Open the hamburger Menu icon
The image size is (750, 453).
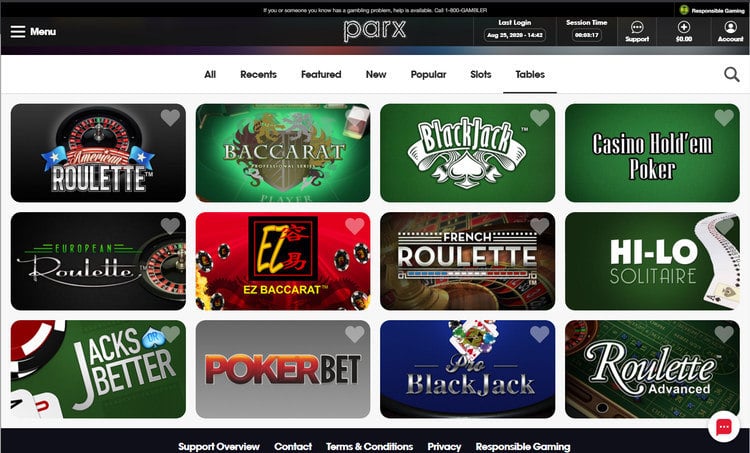coord(18,32)
